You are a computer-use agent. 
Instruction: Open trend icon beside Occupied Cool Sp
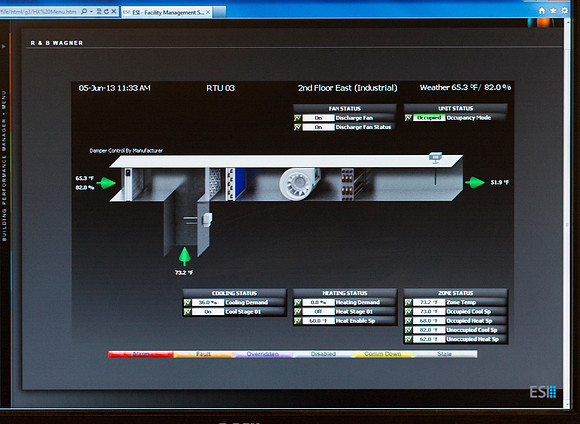coord(408,312)
